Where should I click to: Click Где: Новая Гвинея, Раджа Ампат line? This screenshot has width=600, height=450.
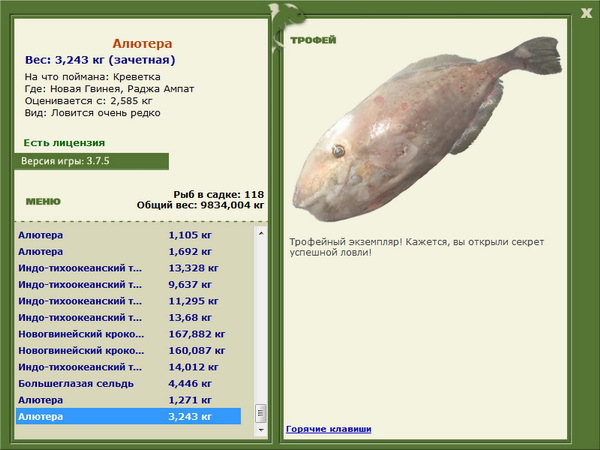(x=109, y=89)
